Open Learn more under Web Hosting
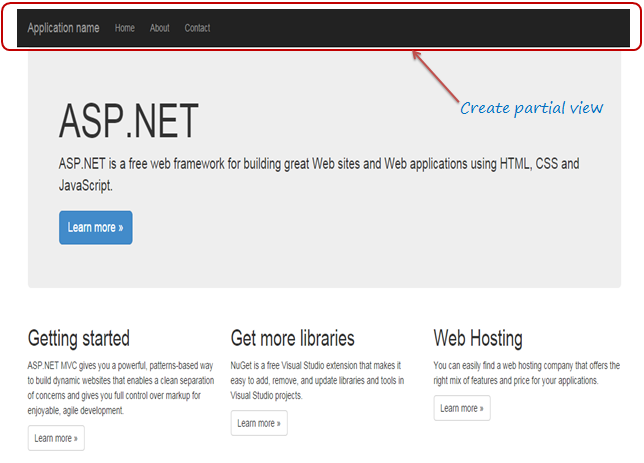 click(462, 408)
